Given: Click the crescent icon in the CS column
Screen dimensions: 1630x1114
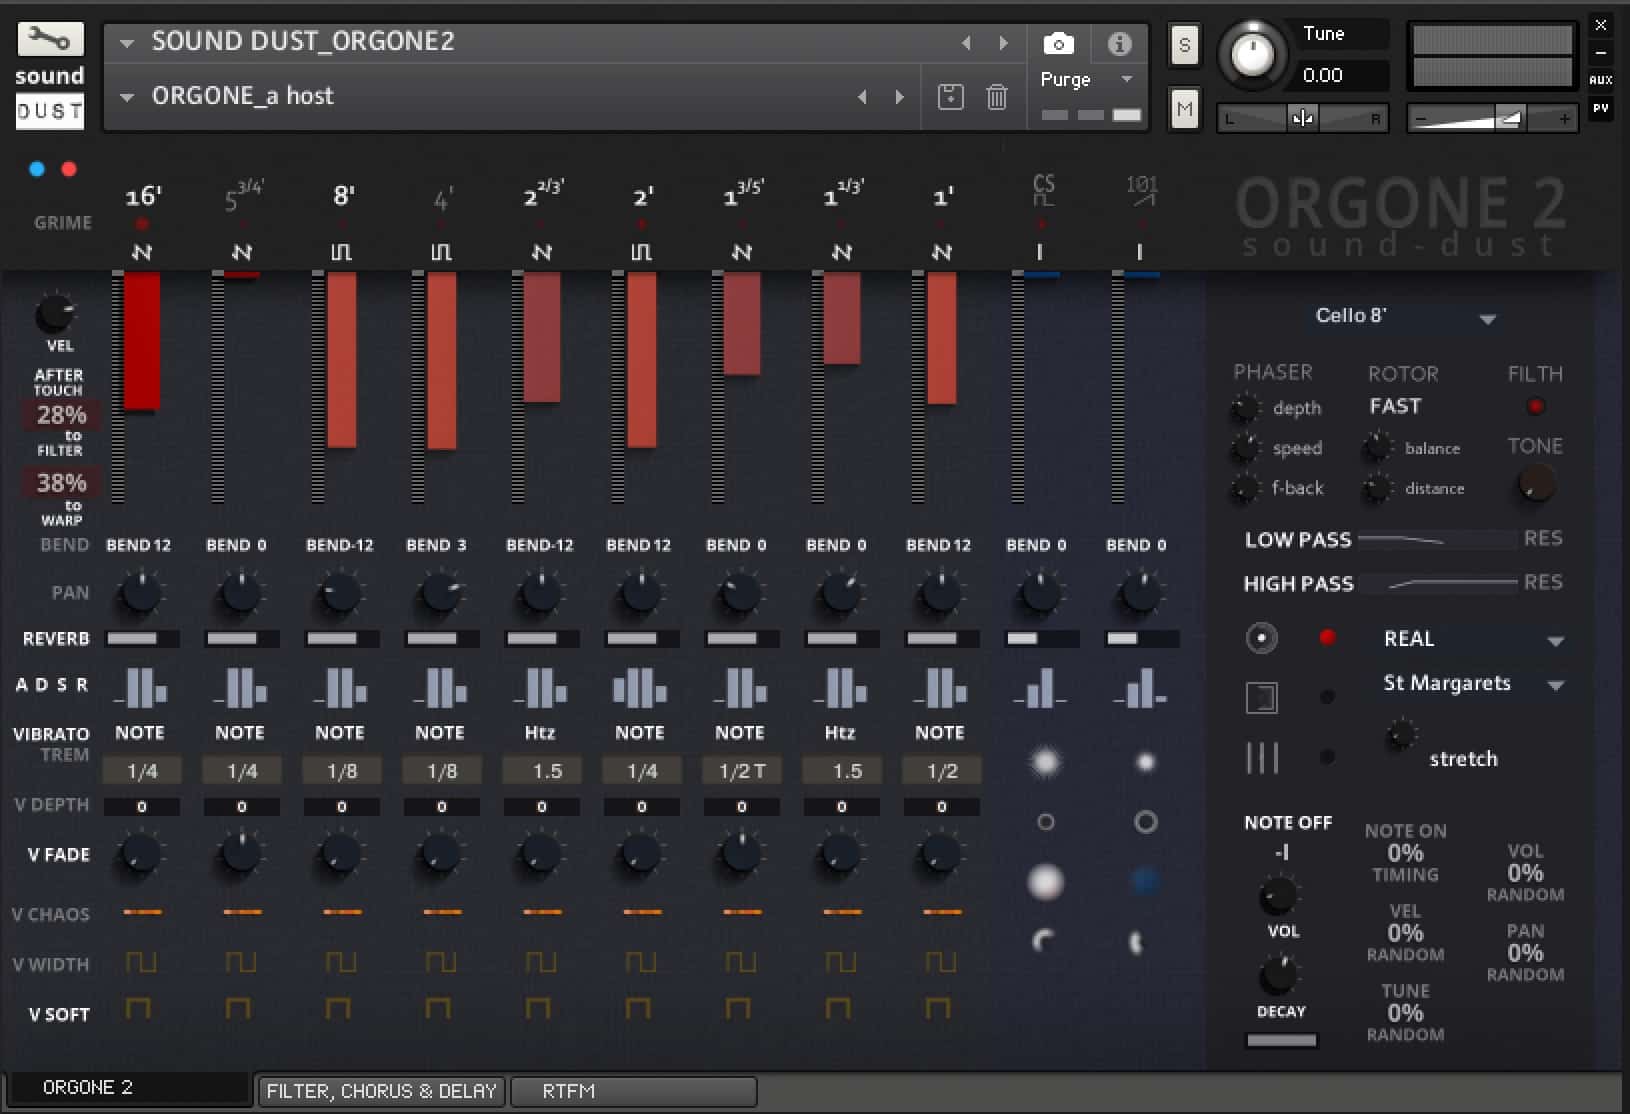Looking at the screenshot, I should [1042, 941].
